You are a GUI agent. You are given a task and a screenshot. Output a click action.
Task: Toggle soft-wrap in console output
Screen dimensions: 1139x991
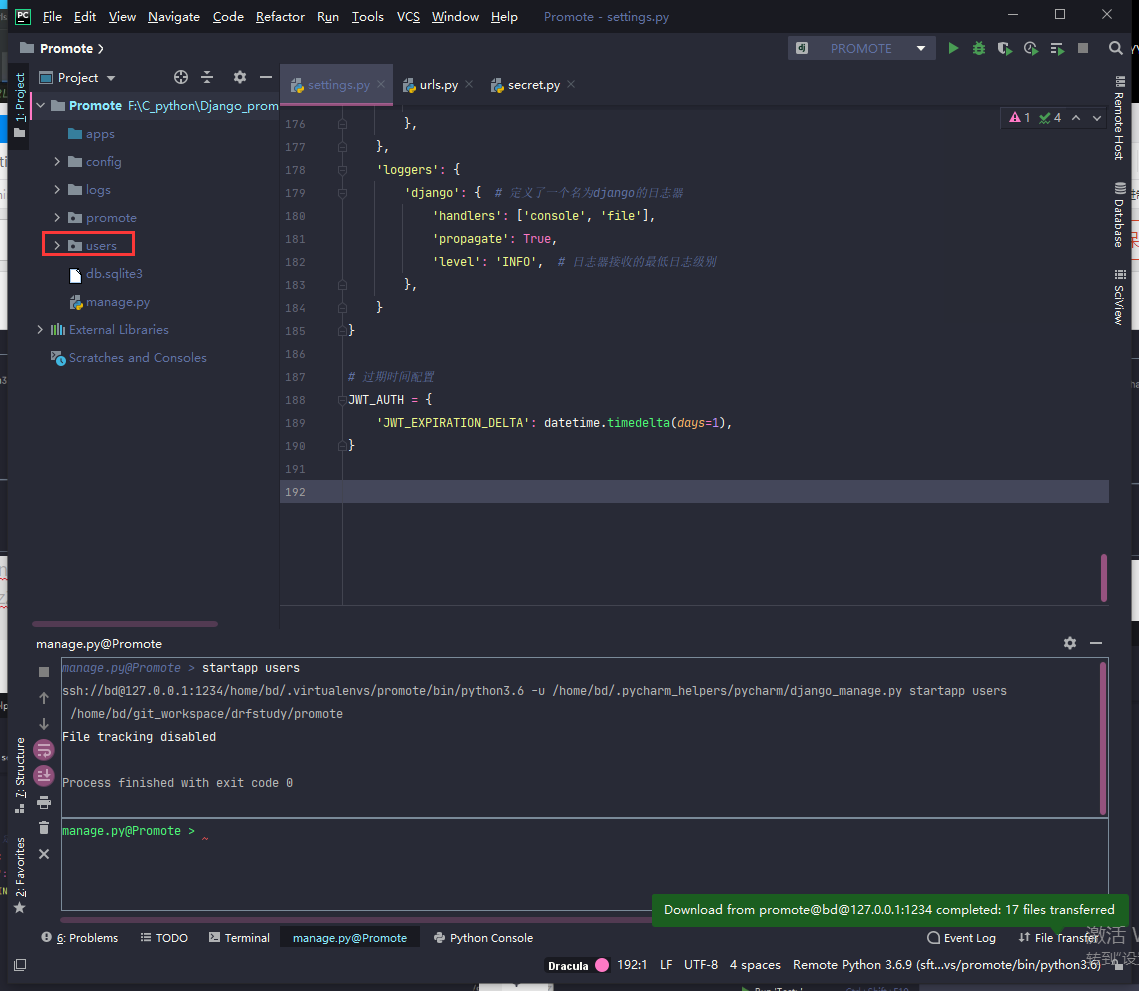(x=44, y=750)
